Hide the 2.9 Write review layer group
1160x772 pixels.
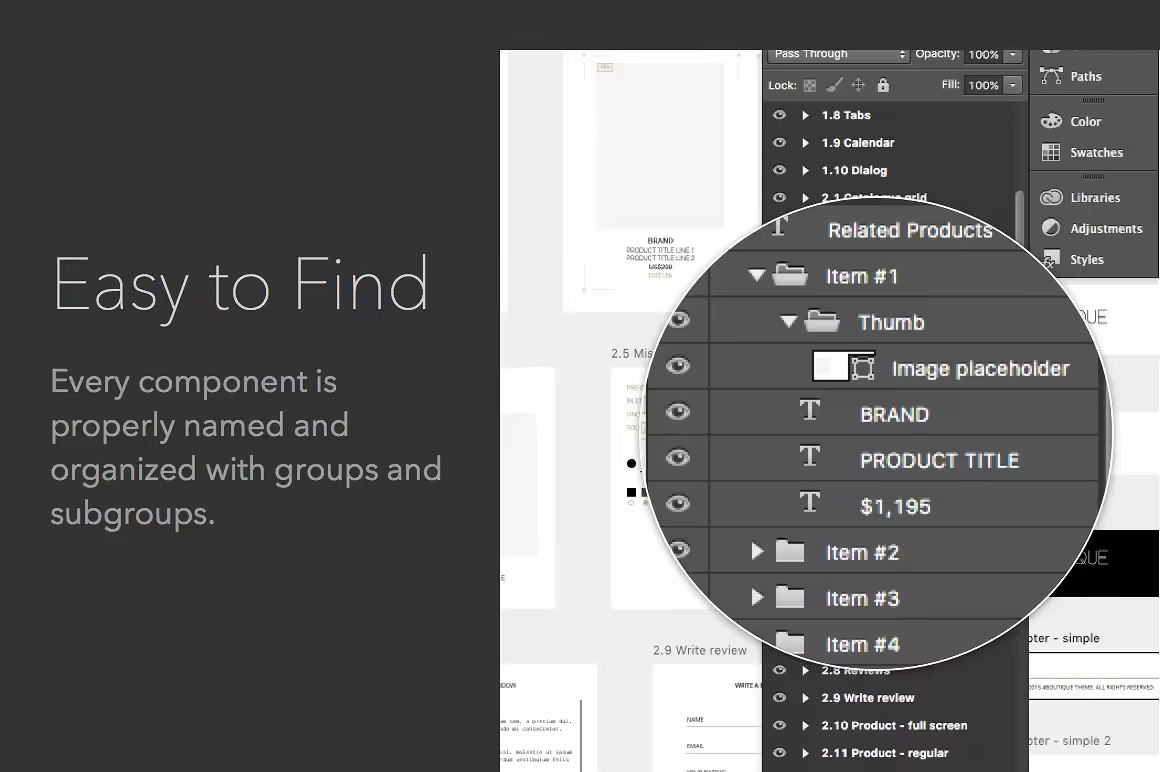pos(779,697)
